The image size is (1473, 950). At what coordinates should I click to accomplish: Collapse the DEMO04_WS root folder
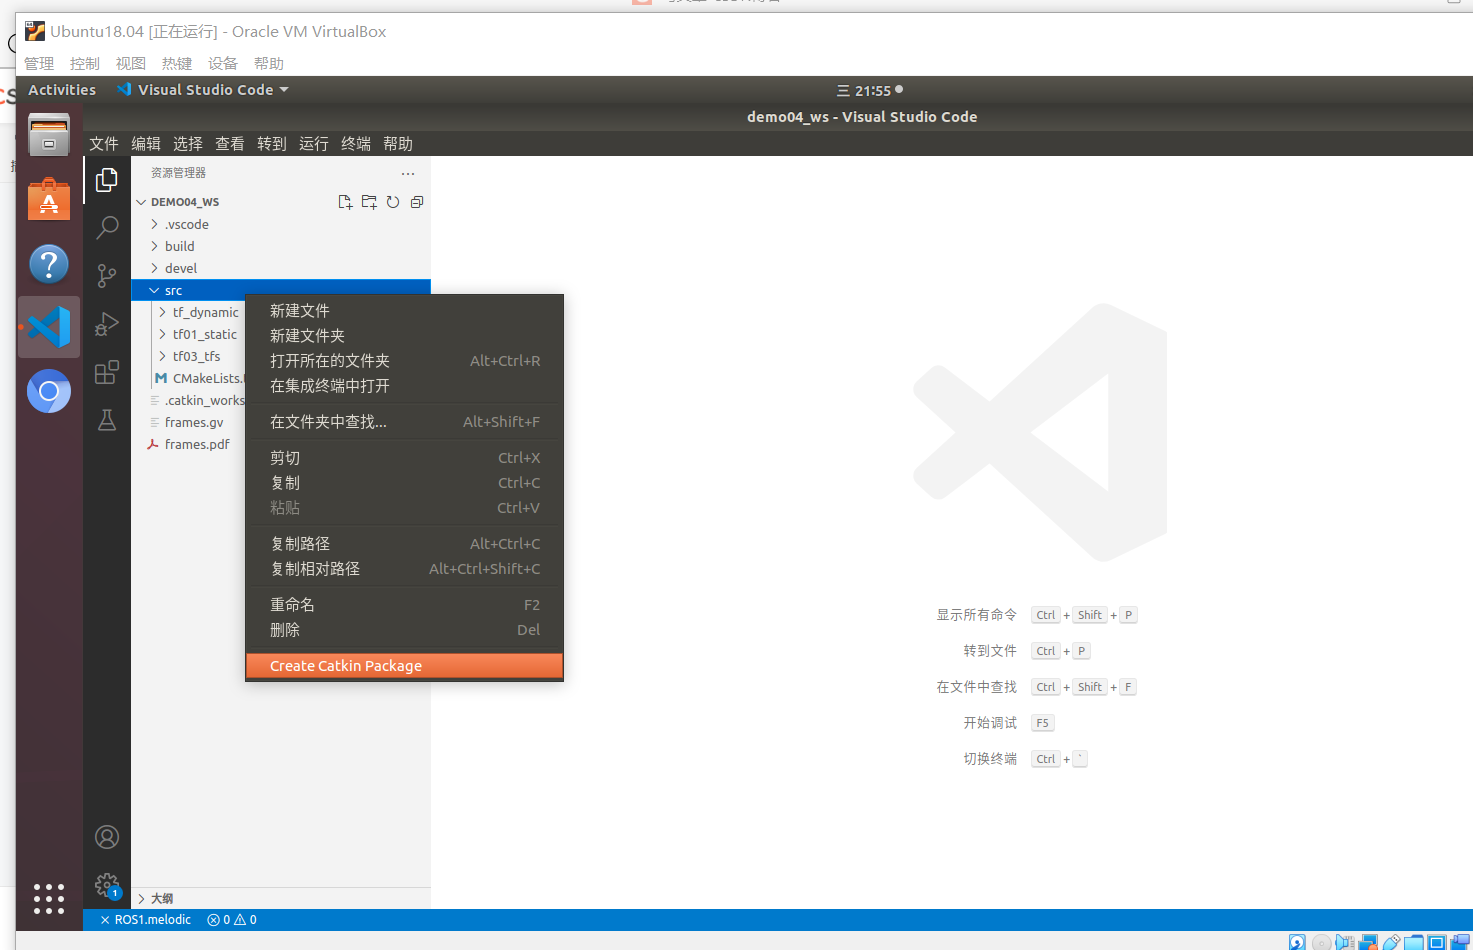[x=280, y=202]
